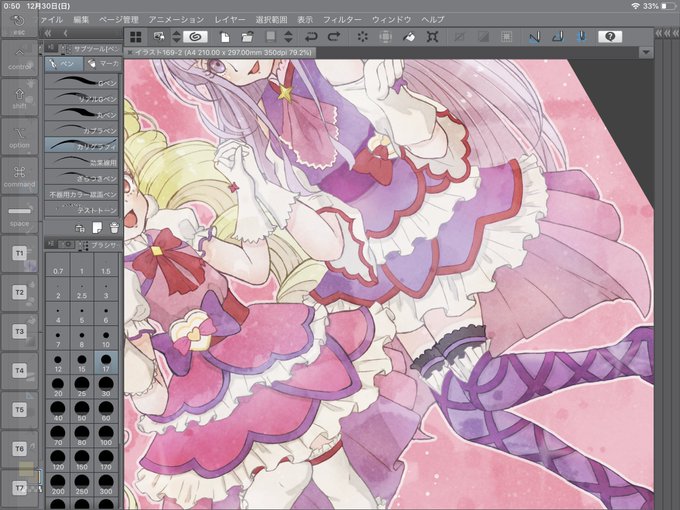Select the 丸ペン sub tool

82,114
